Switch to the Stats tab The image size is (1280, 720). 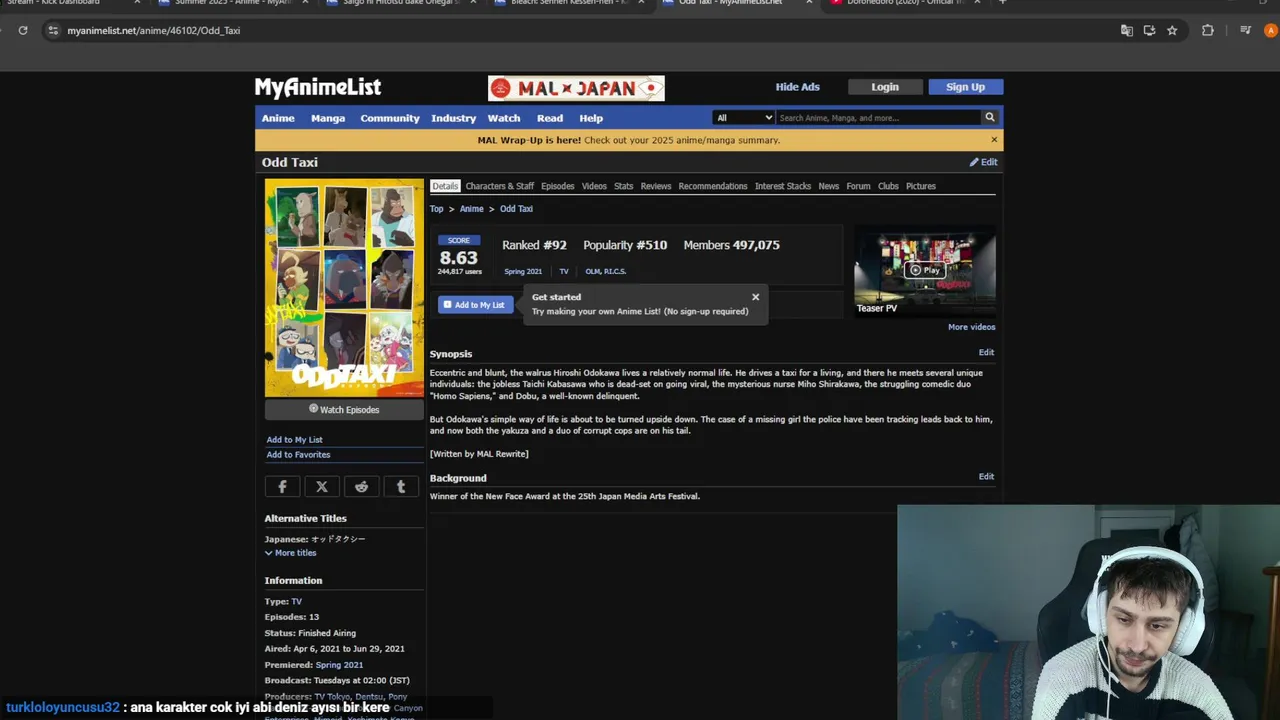[x=624, y=186]
